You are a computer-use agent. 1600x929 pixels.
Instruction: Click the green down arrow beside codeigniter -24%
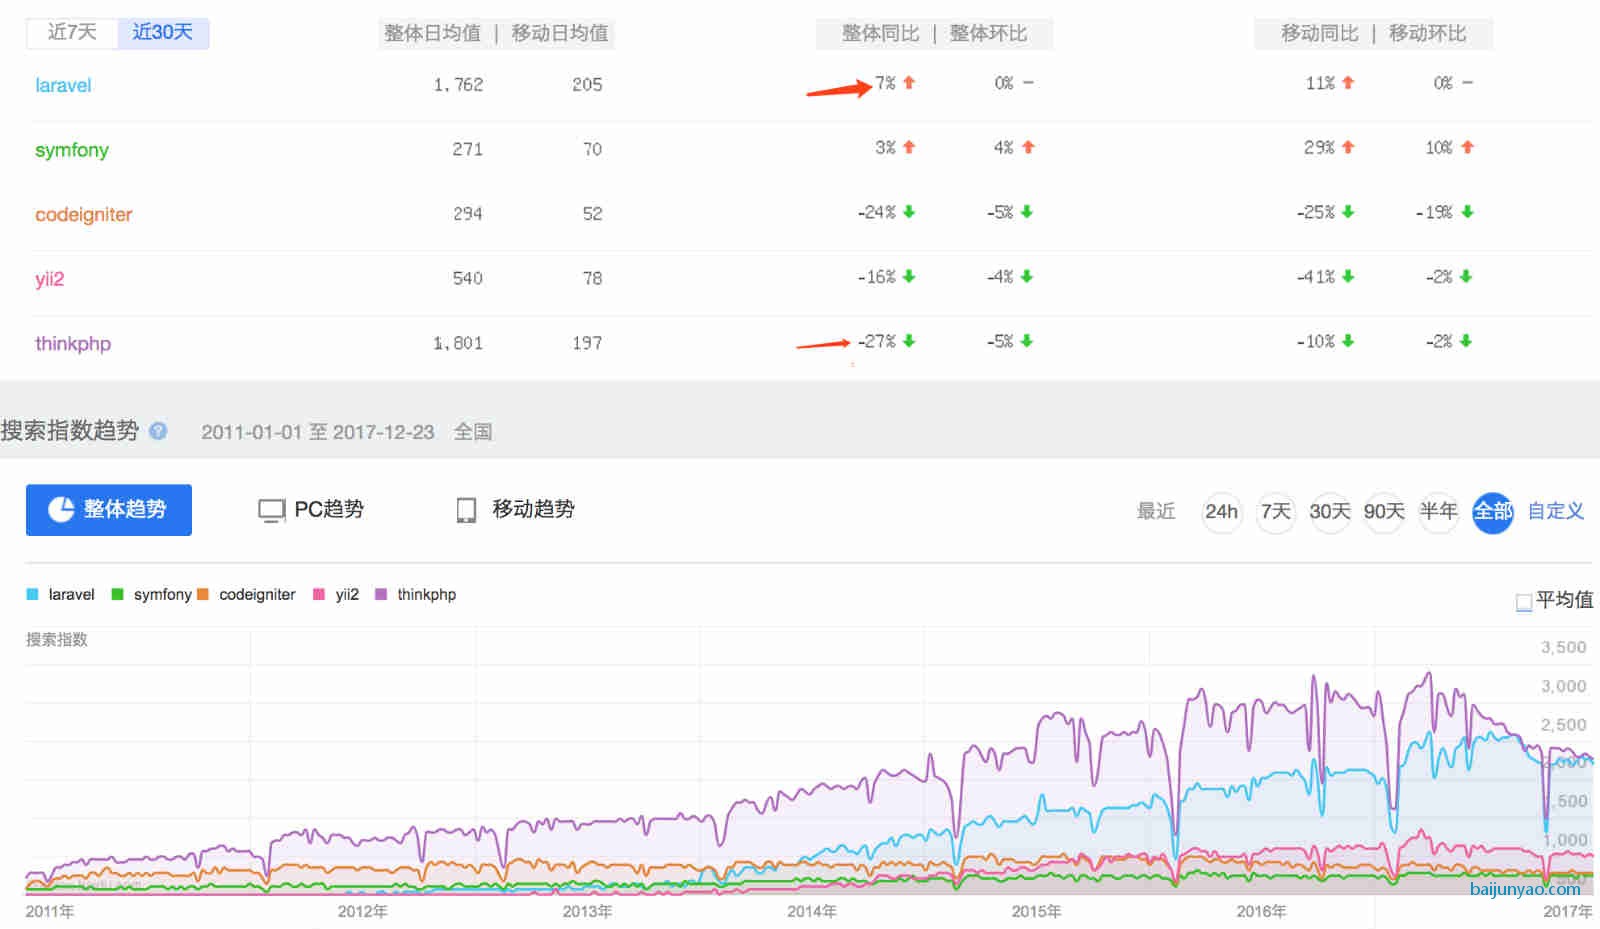pyautogui.click(x=909, y=212)
